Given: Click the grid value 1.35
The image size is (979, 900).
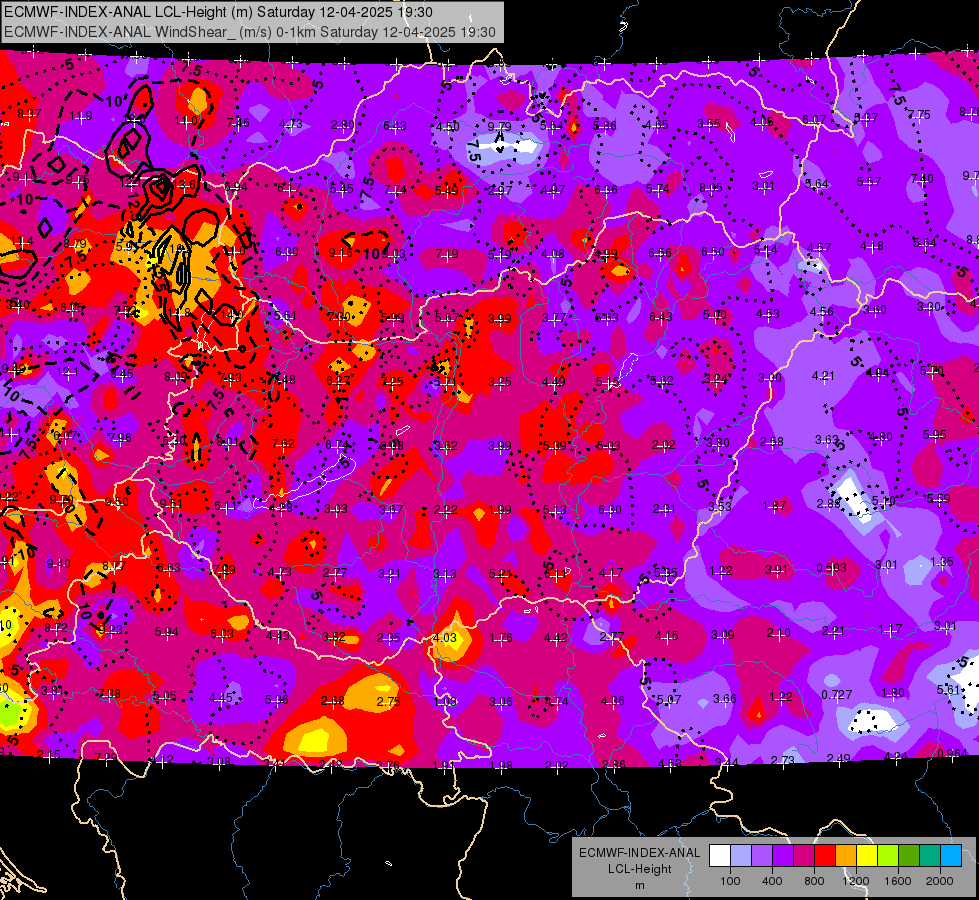Looking at the screenshot, I should click(x=942, y=561).
